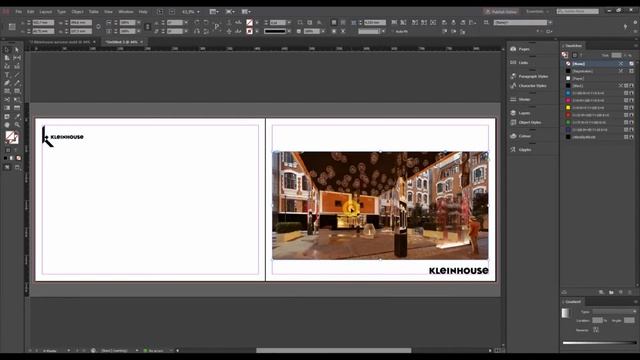Click the X position input field
Viewport: 640px width, 360px height.
point(43,22)
